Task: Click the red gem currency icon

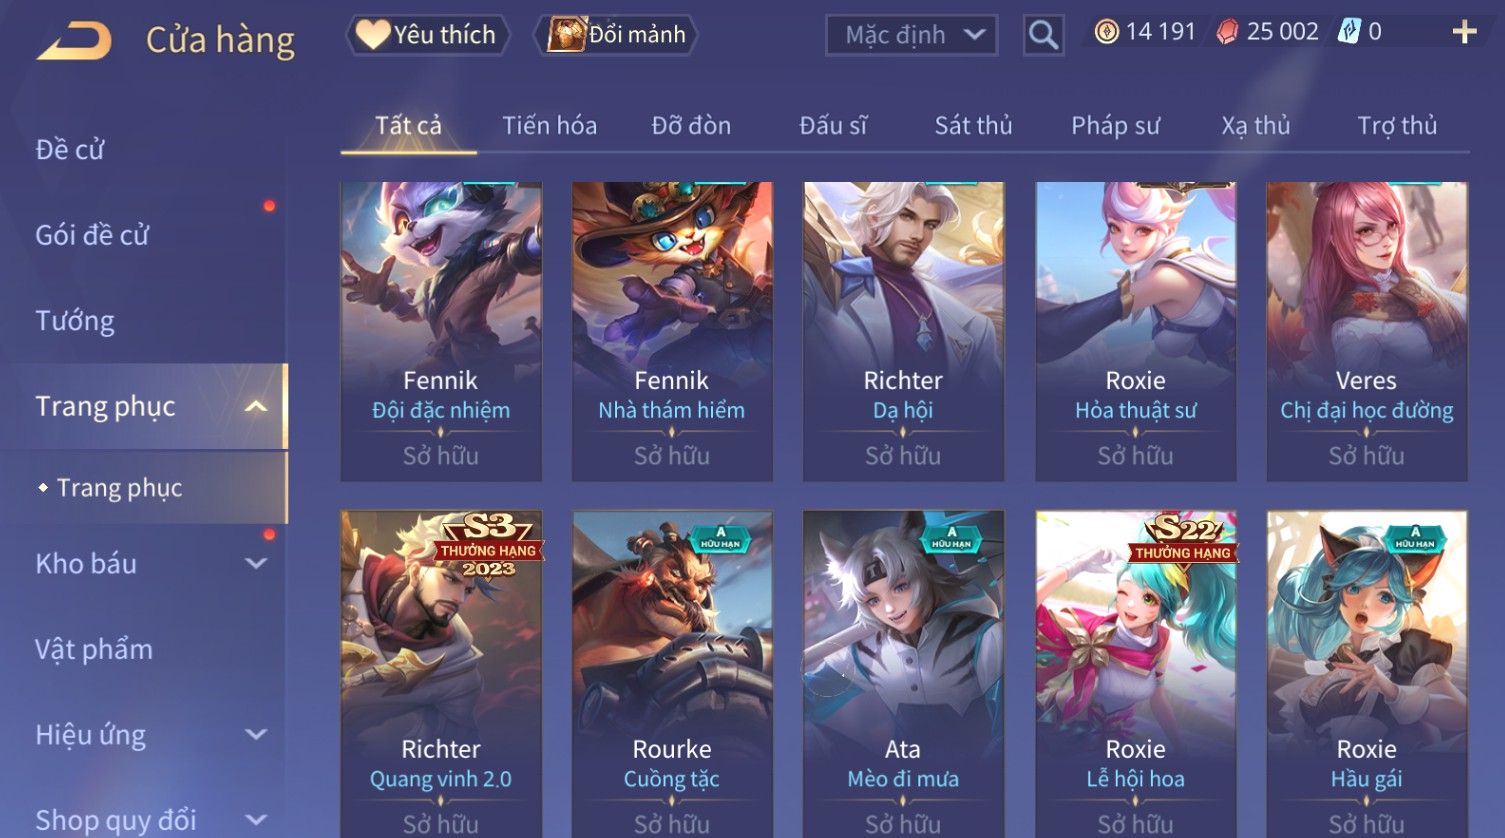Action: pos(1227,33)
